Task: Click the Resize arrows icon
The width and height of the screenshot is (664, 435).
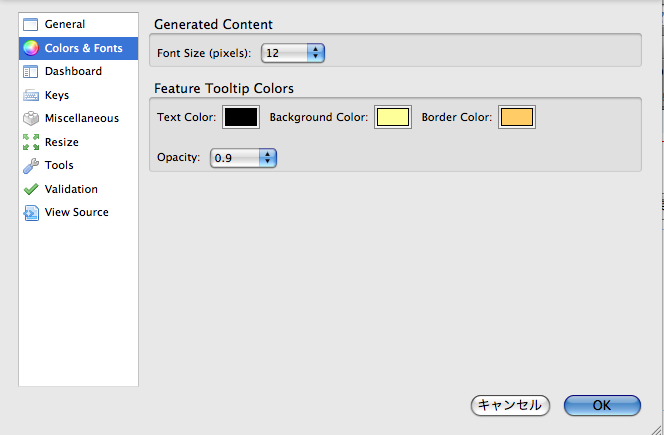Action: pyautogui.click(x=30, y=142)
